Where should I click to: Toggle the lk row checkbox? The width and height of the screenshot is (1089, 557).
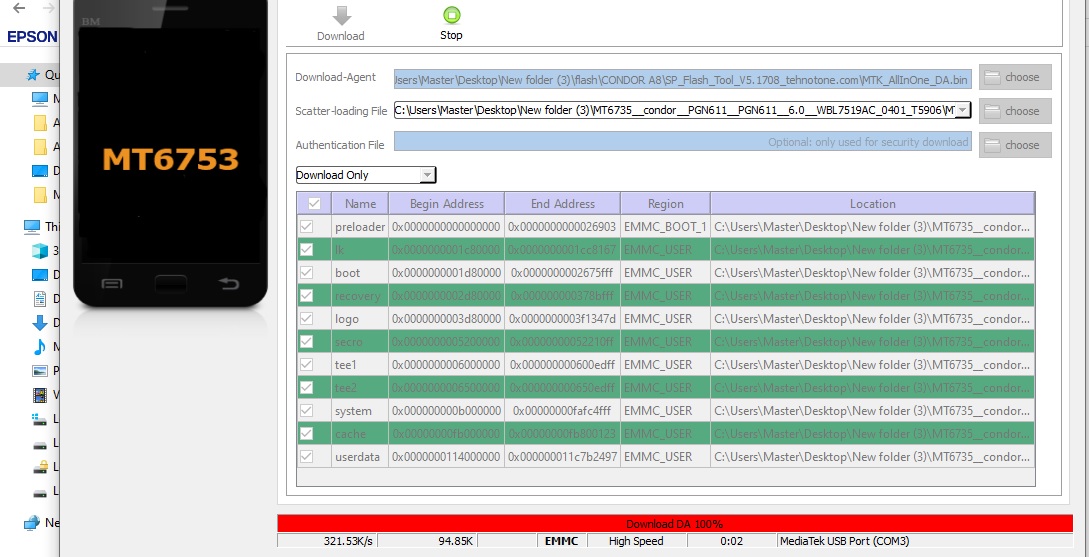[x=306, y=249]
